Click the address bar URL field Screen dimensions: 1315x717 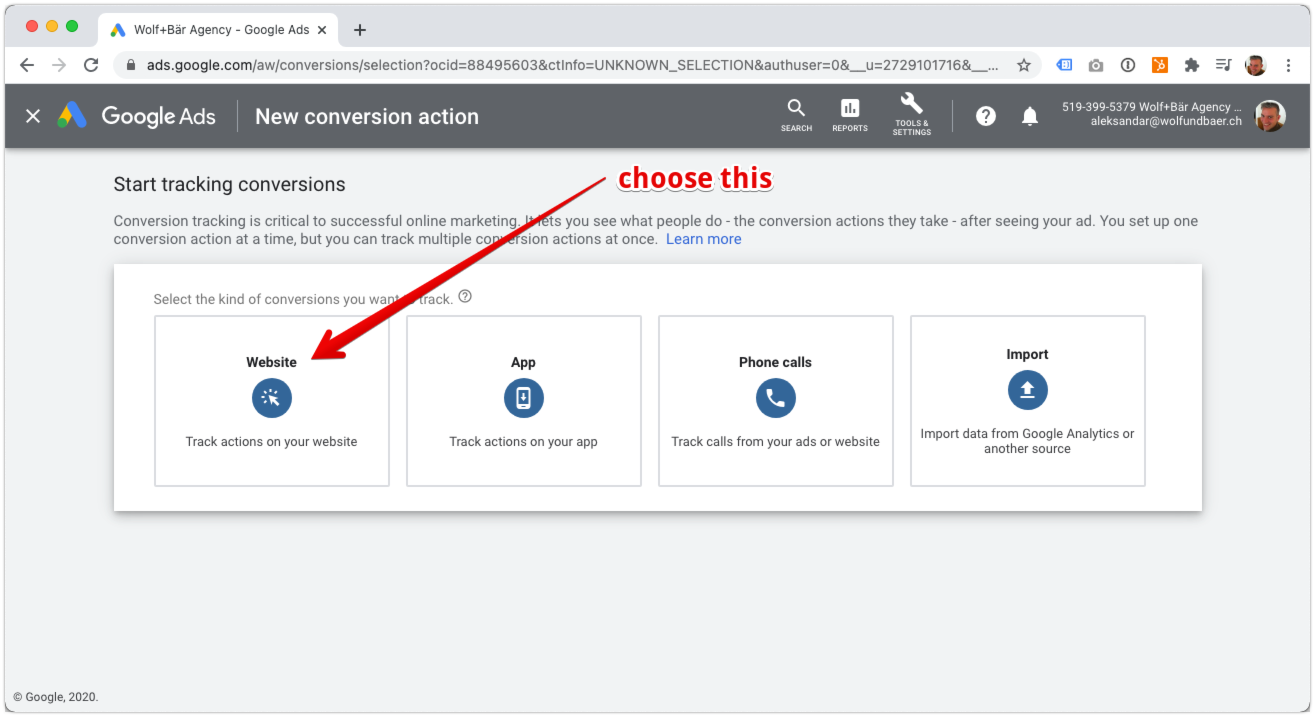click(560, 64)
